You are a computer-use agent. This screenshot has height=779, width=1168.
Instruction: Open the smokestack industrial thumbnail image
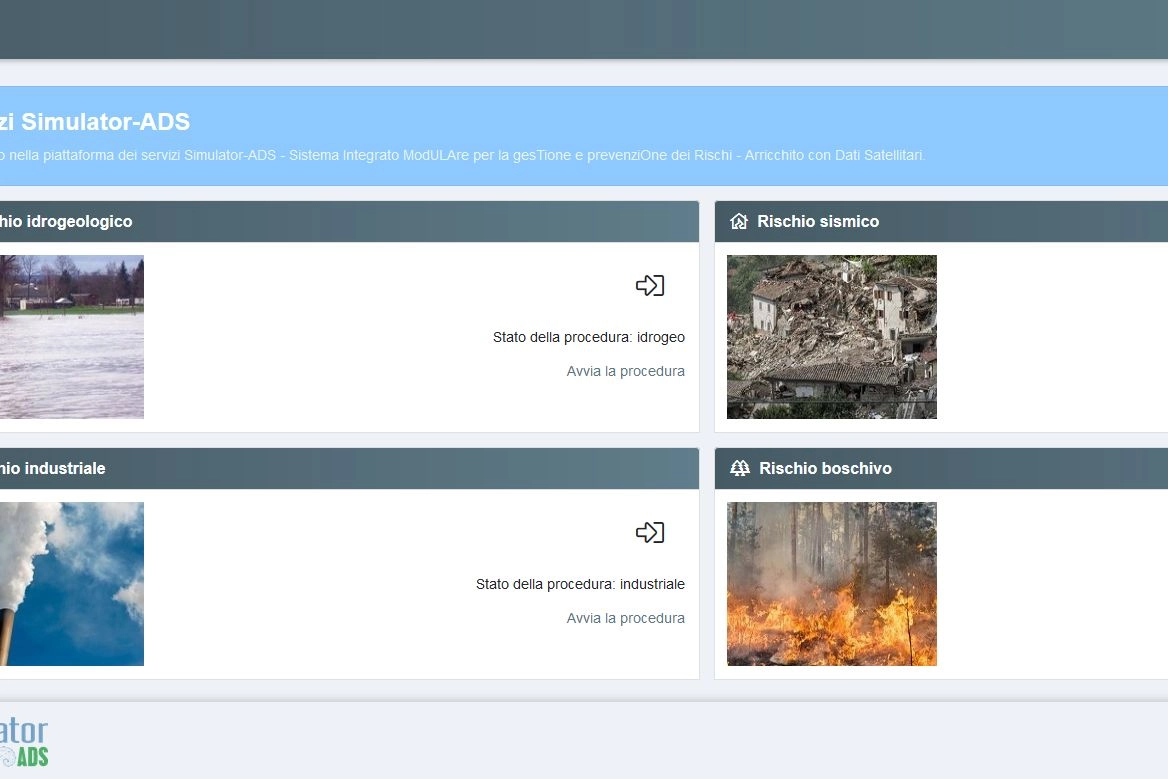click(x=72, y=584)
